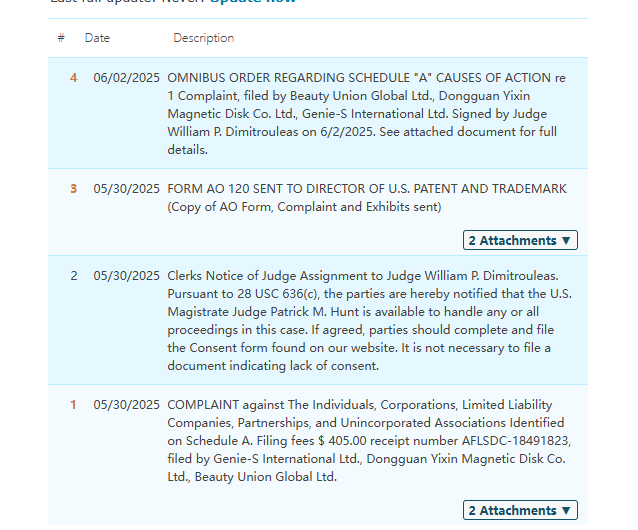Click the # column header
This screenshot has width=638, height=530.
click(x=61, y=38)
